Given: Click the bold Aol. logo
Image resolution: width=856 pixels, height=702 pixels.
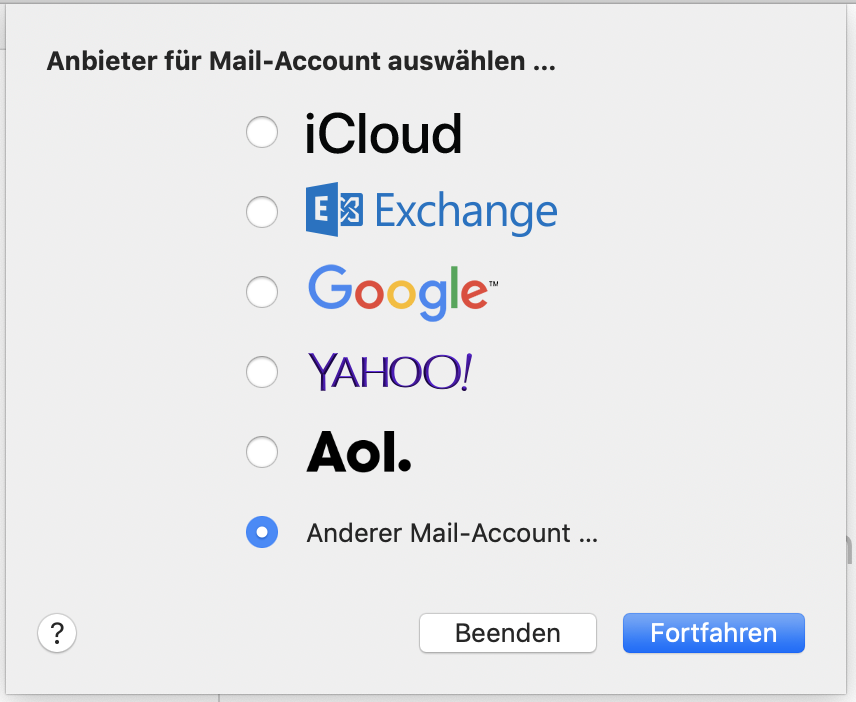Looking at the screenshot, I should click(x=358, y=453).
